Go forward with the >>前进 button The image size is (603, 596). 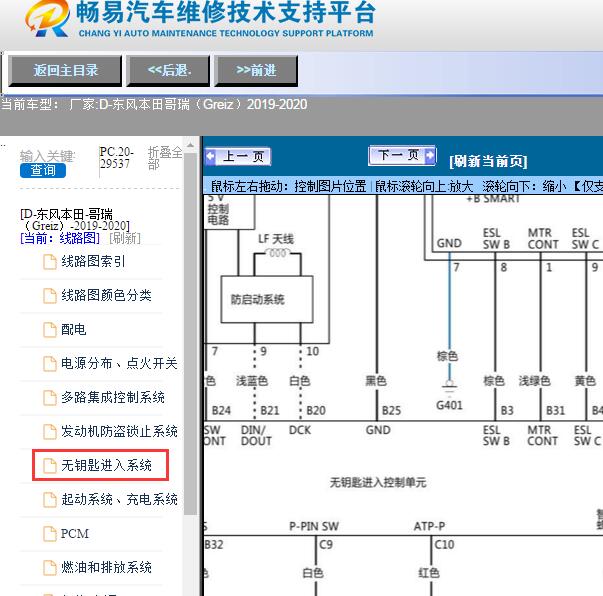tap(256, 70)
